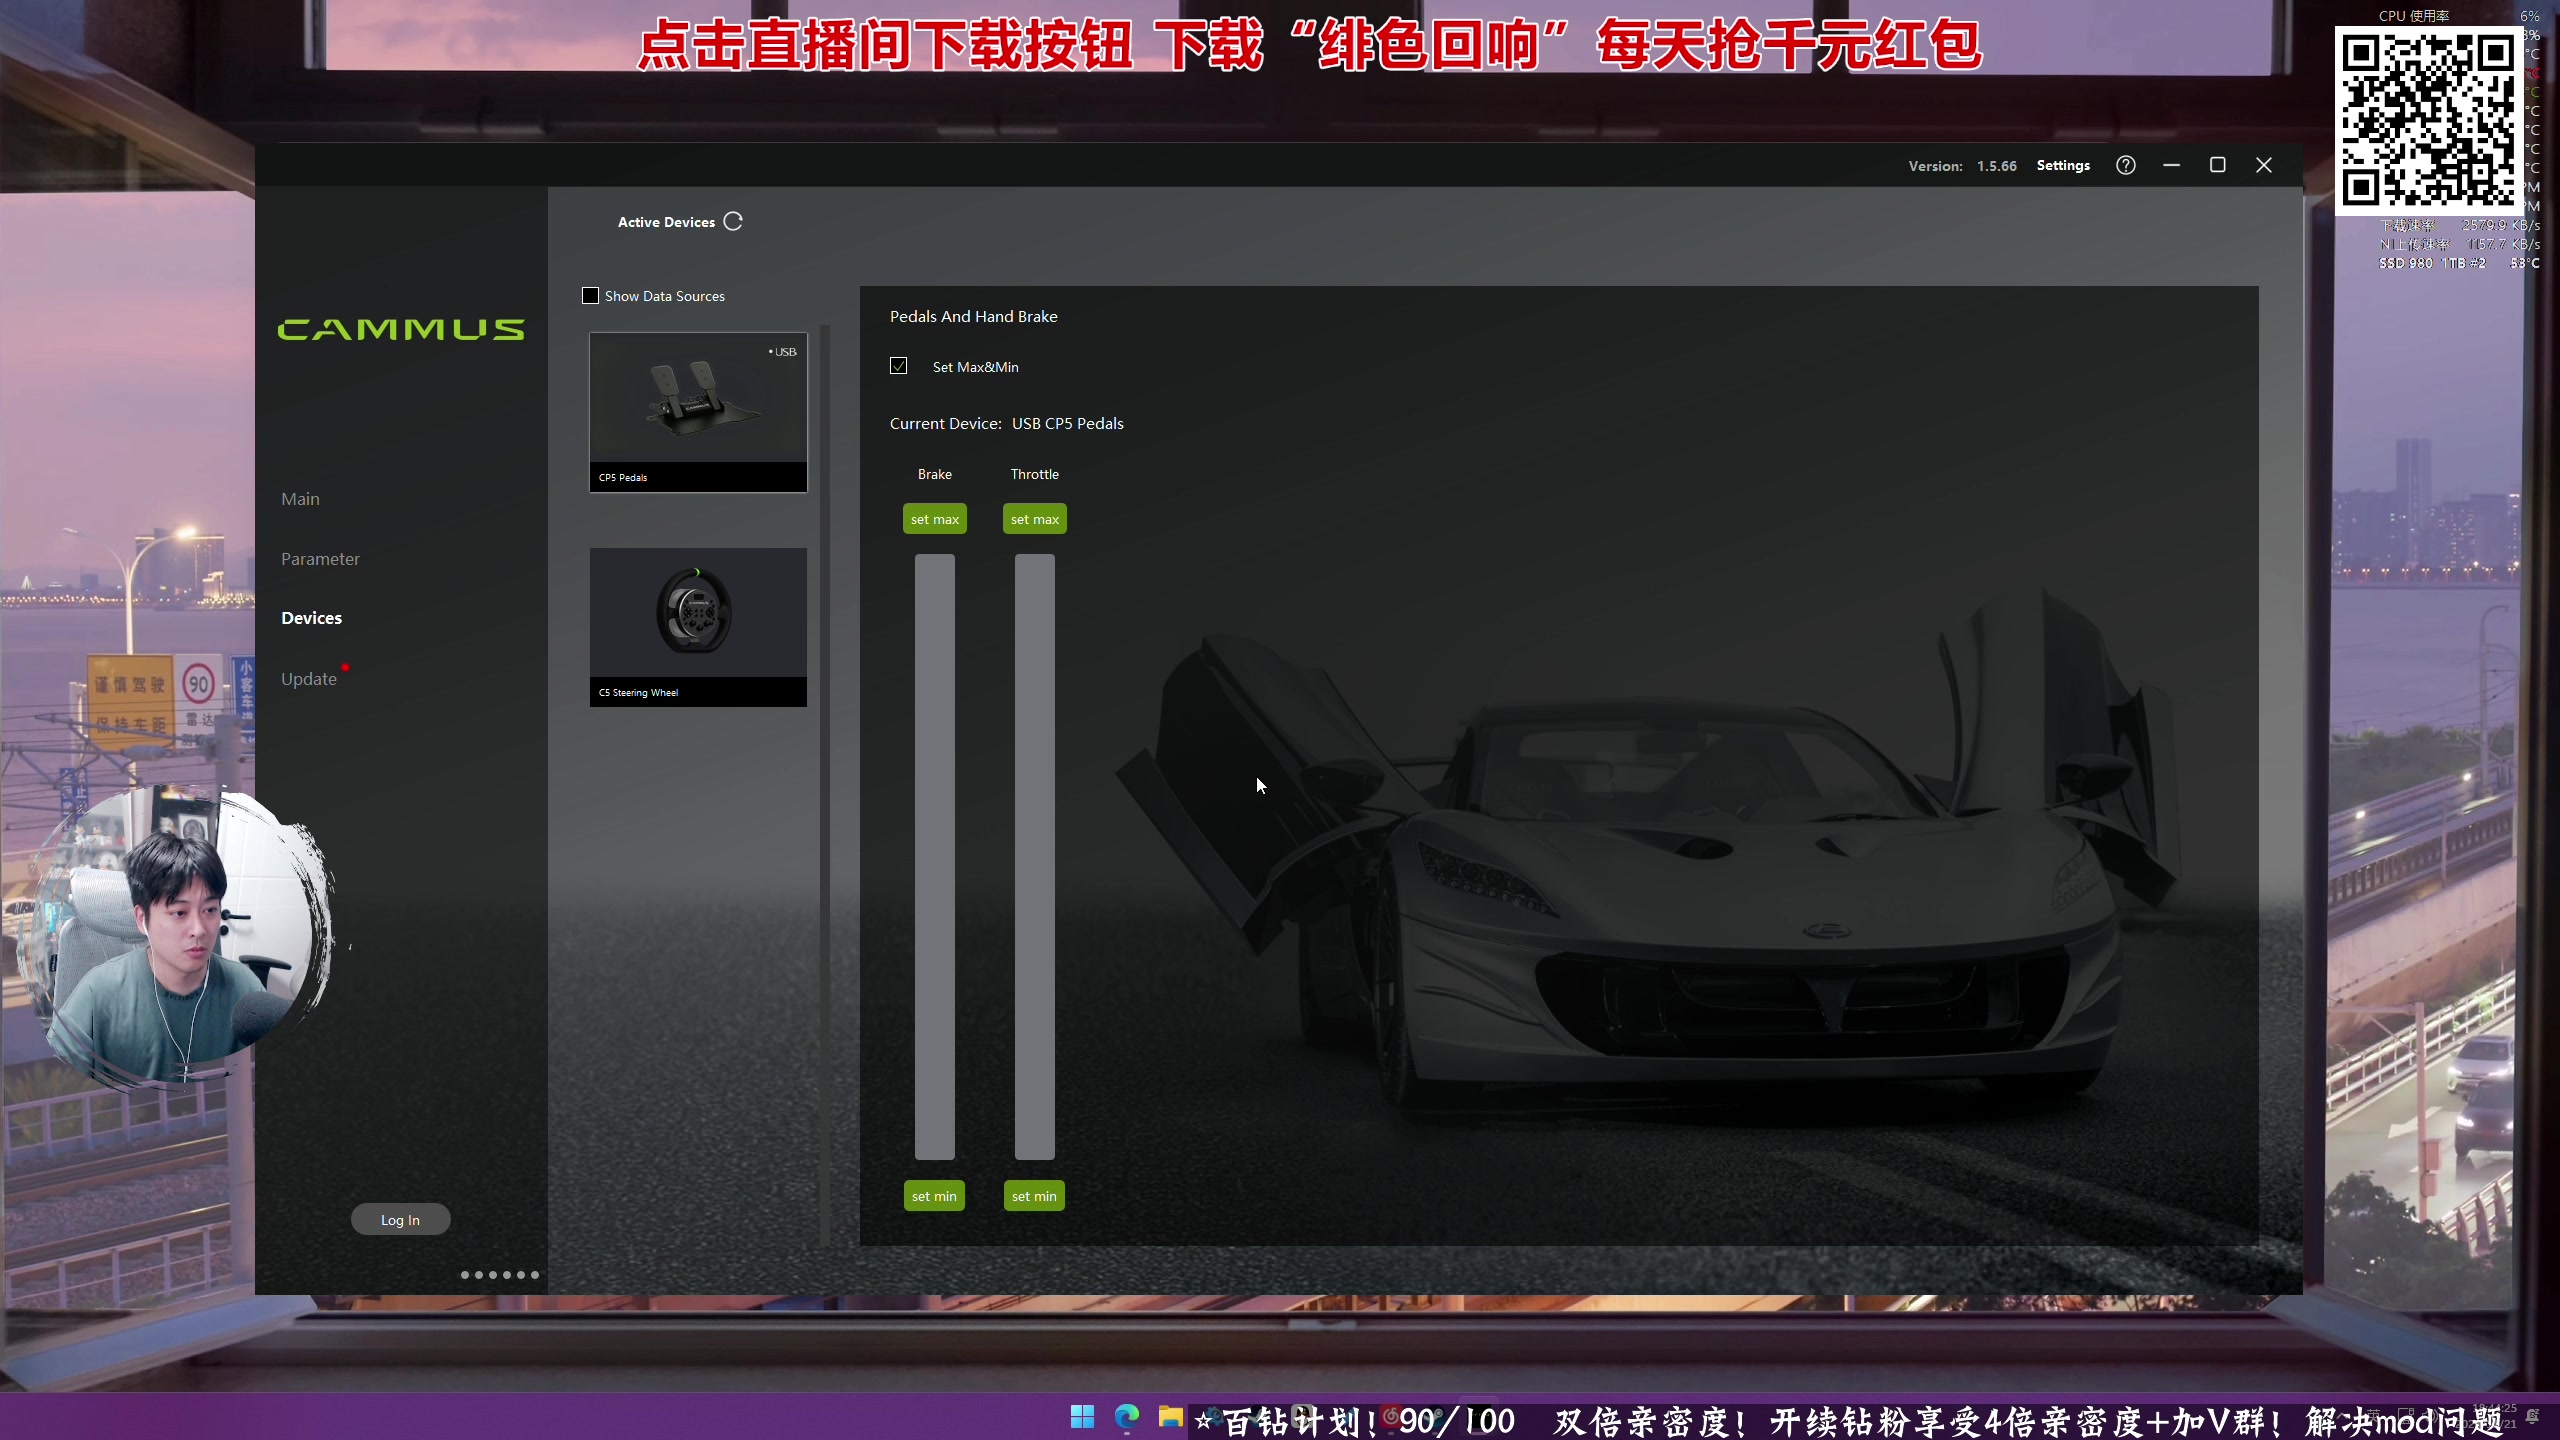The height and width of the screenshot is (1440, 2560).
Task: Go to the Main page
Action: (x=300, y=499)
